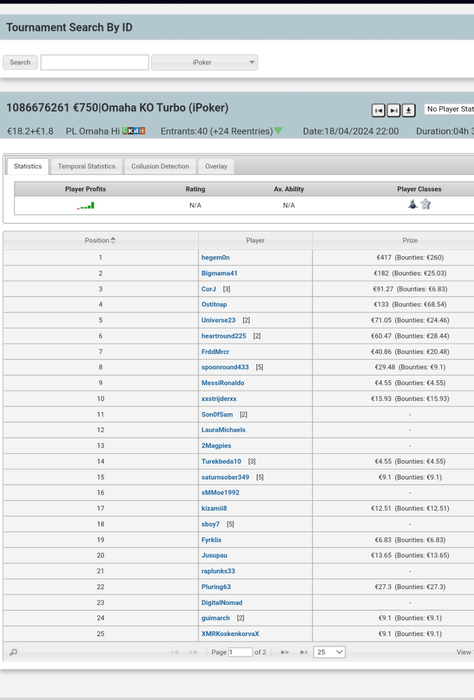Open player CorJ link
Screen dimensions: 474x700
pyautogui.click(x=208, y=289)
